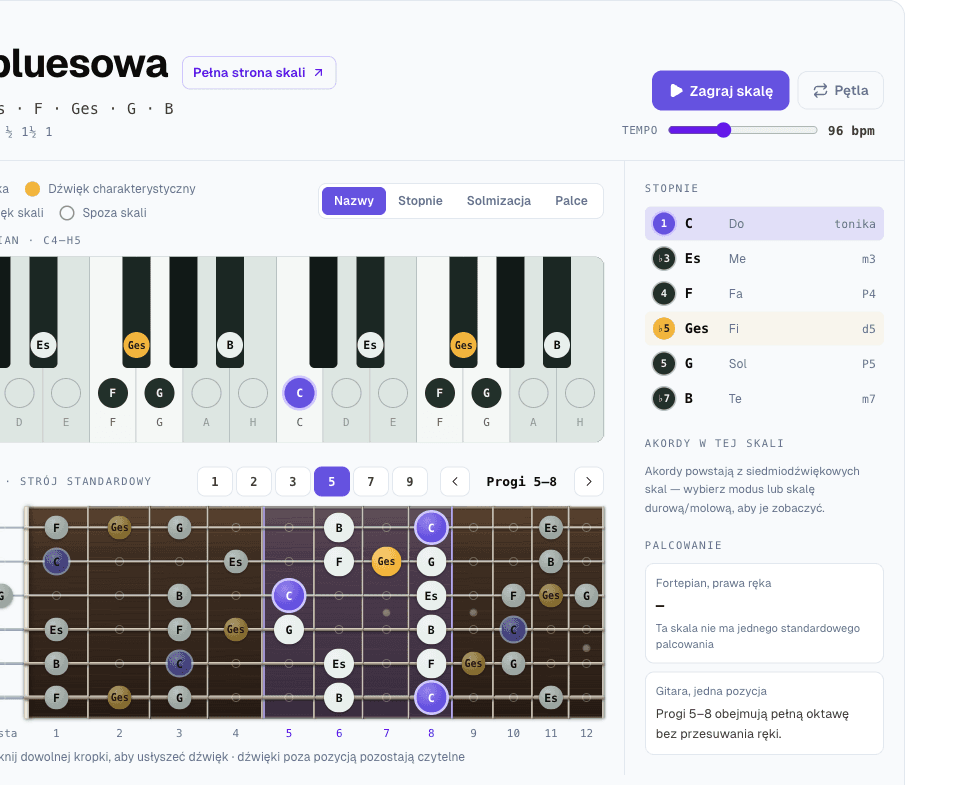
Task: Select degree row F Fa P4
Action: pyautogui.click(x=764, y=293)
